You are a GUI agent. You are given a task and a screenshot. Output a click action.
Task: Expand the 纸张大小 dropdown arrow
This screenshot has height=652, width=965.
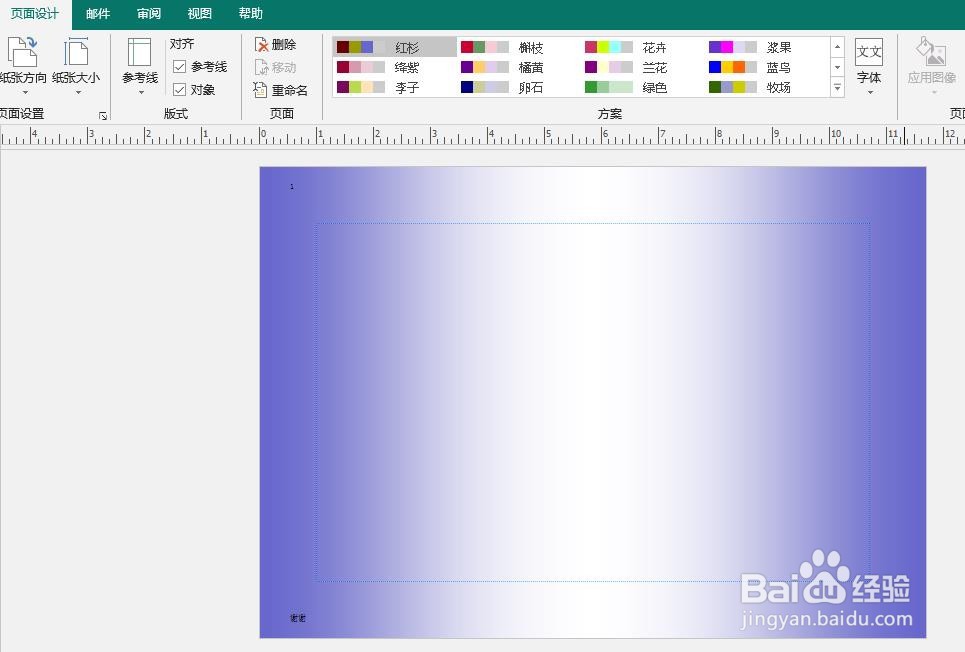78,92
